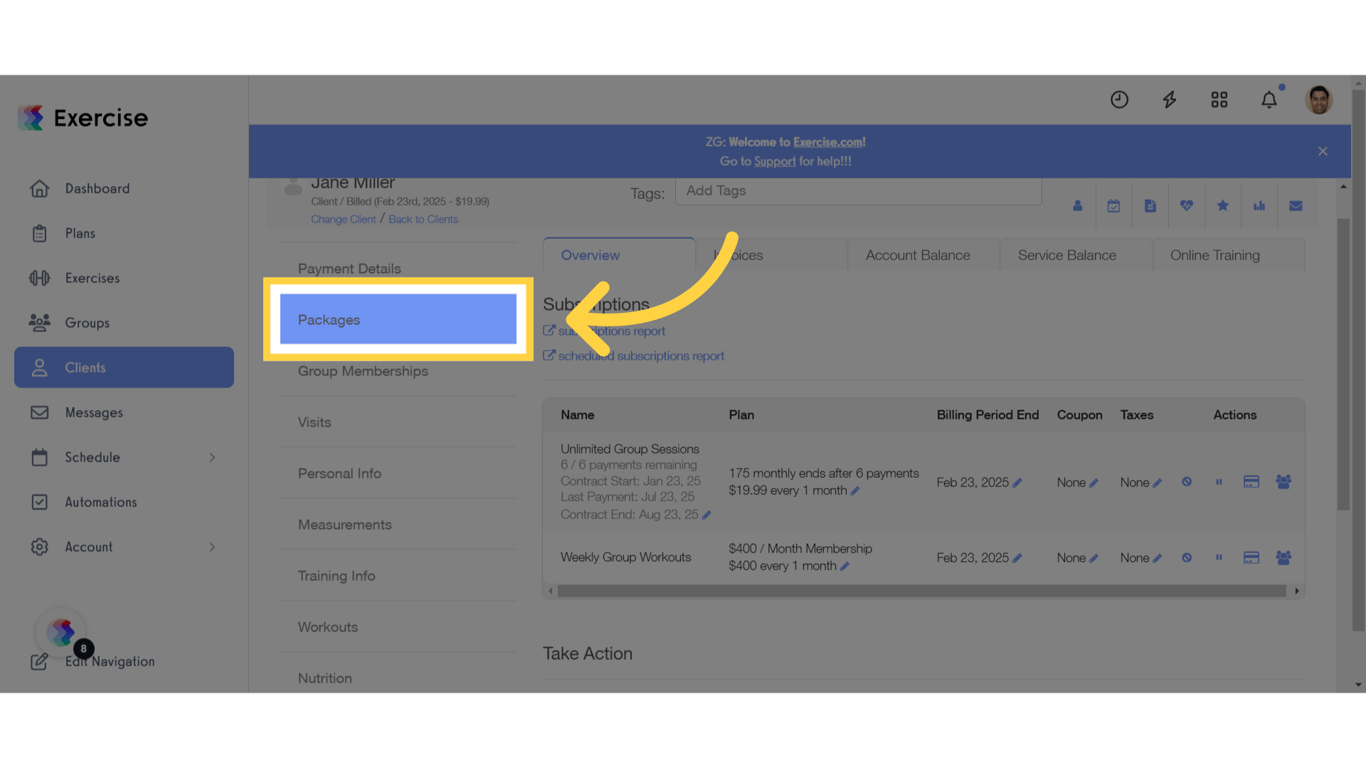
Task: Click the calendar check icon in client toolbar
Action: (x=1113, y=206)
